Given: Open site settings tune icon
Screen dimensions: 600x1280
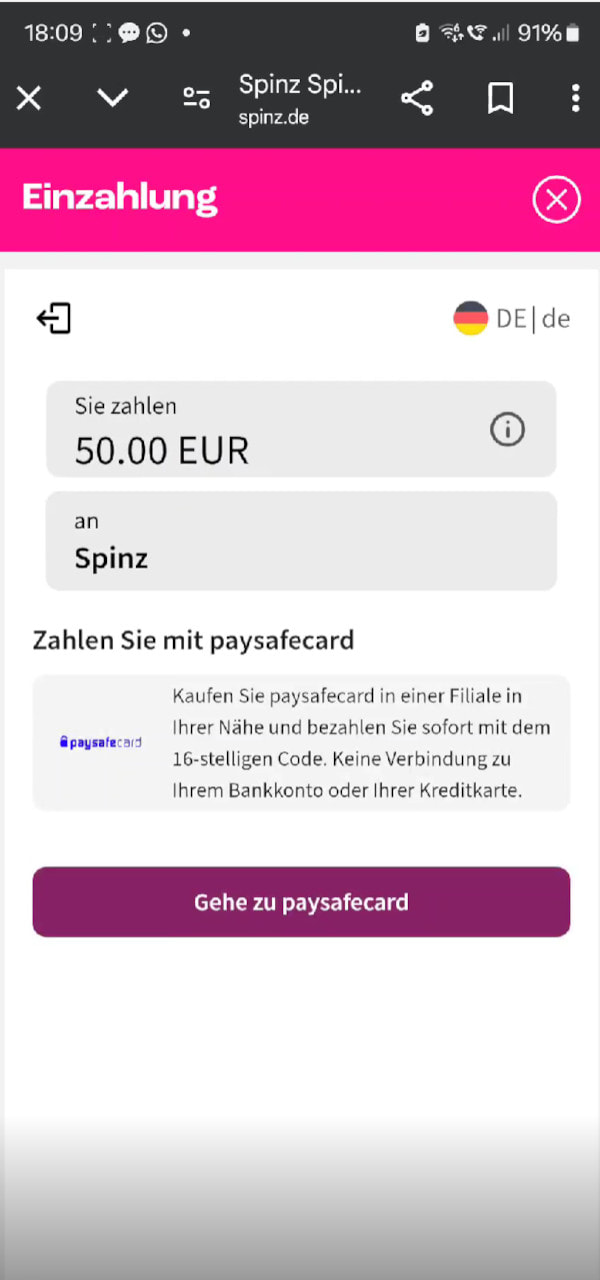Looking at the screenshot, I should [x=196, y=98].
